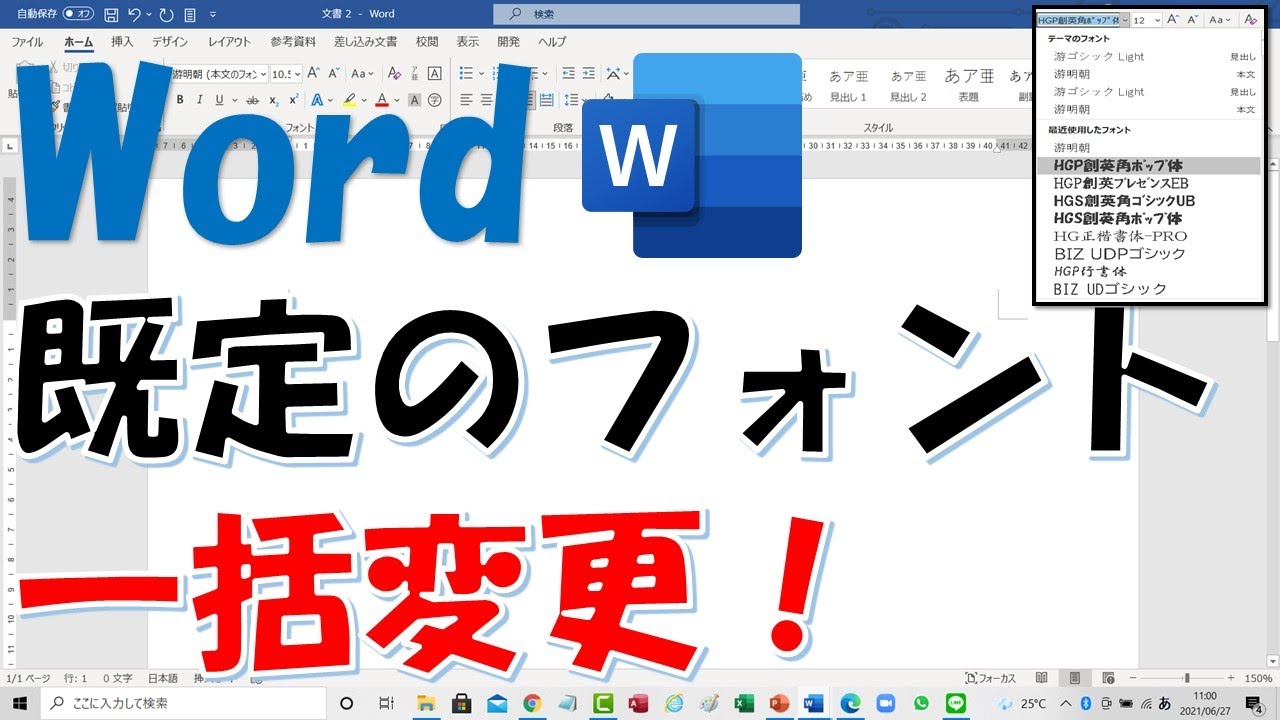The image size is (1280, 720).
Task: Apply the 見出し 1 style
Action: click(x=849, y=84)
